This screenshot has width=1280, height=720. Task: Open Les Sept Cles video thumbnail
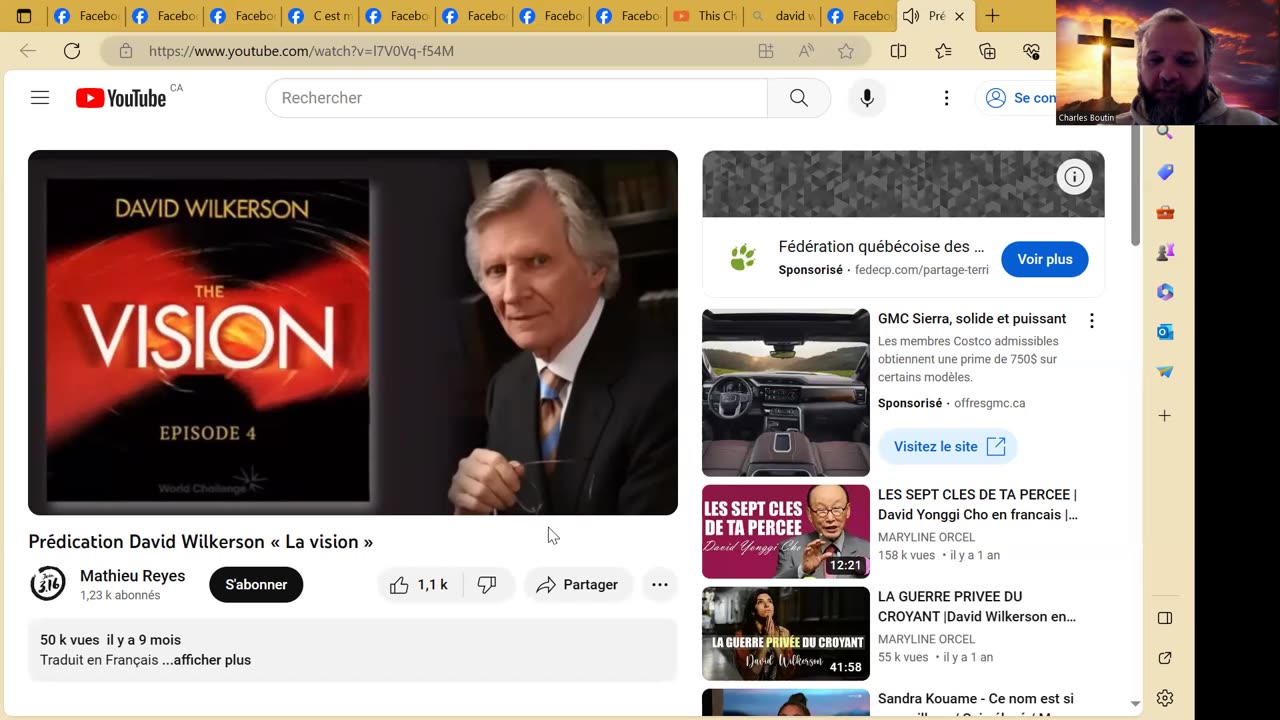pyautogui.click(x=786, y=532)
